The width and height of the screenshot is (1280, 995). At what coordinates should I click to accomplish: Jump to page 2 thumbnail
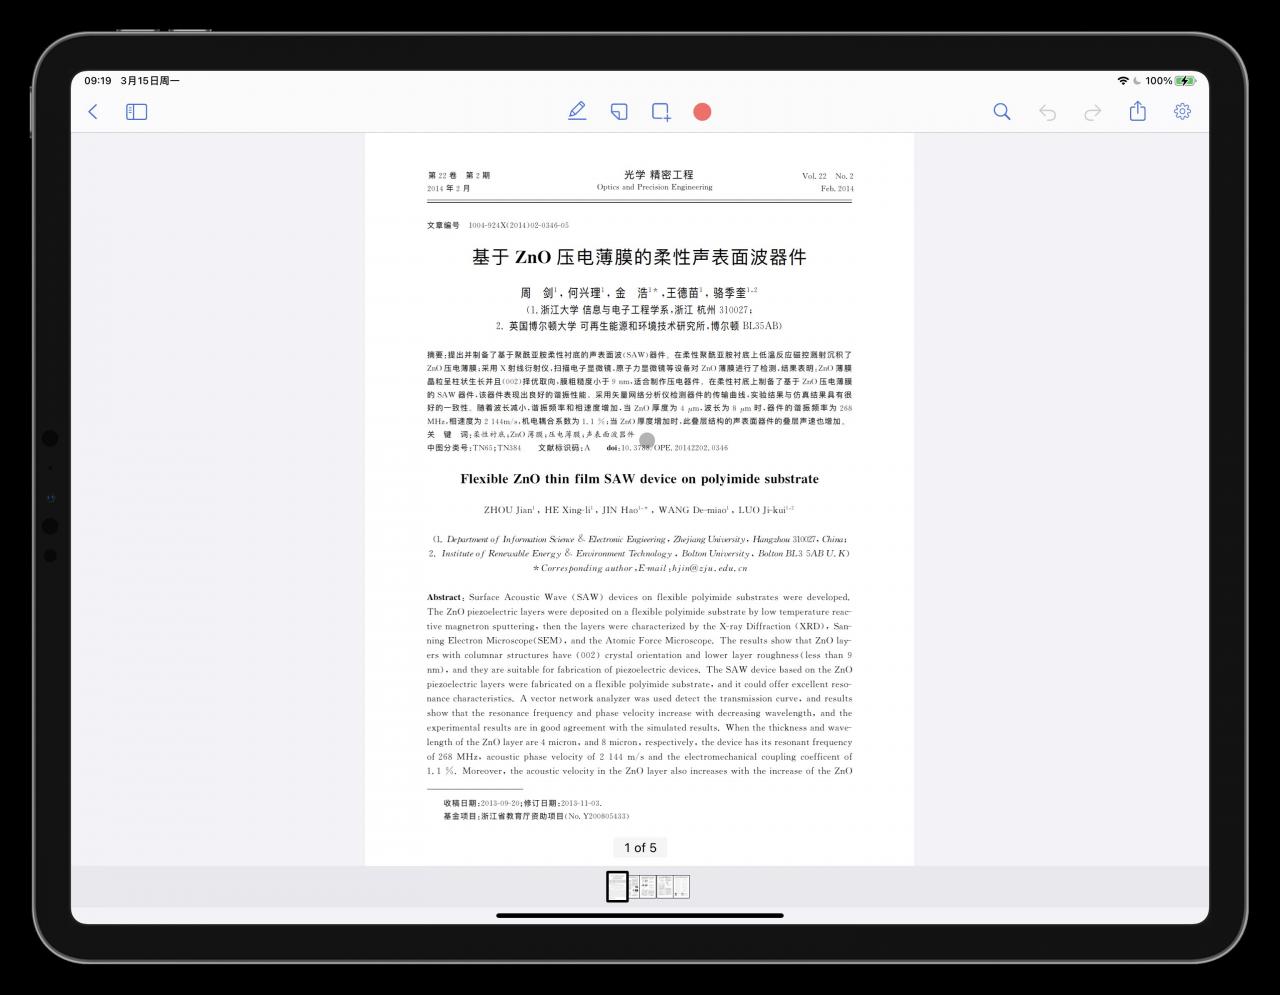pos(635,887)
